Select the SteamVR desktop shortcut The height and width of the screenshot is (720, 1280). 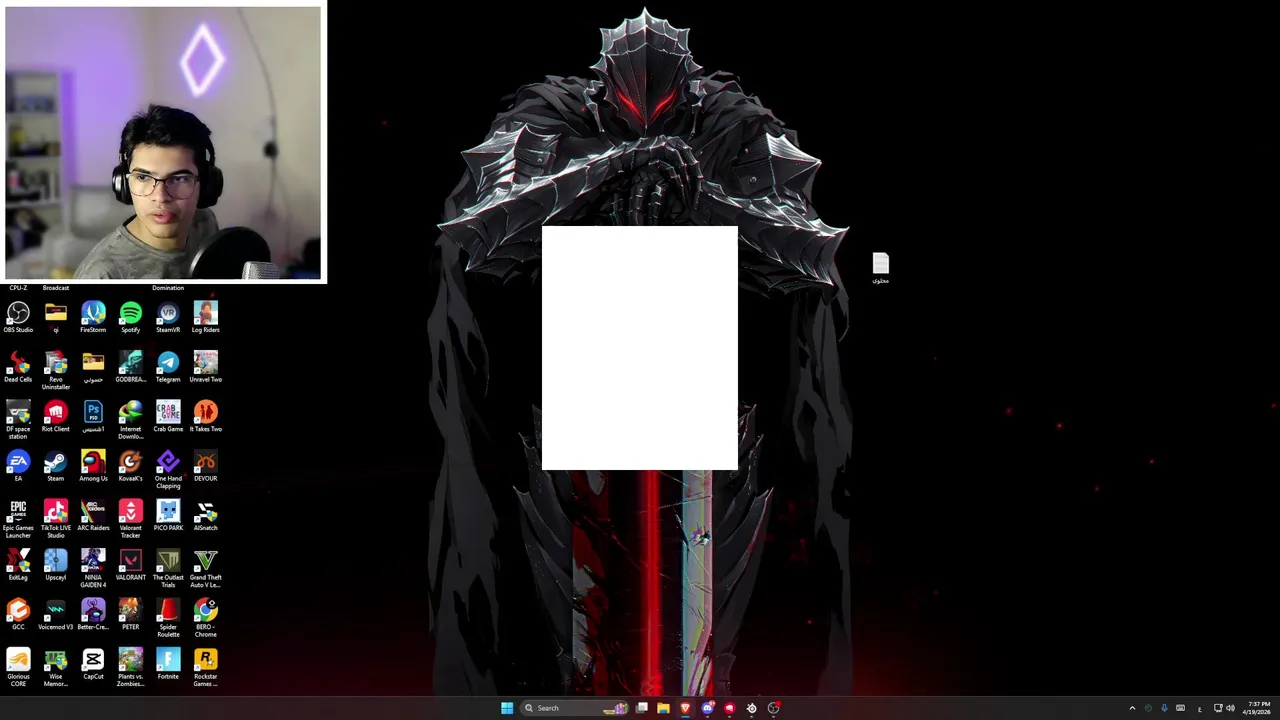(168, 318)
